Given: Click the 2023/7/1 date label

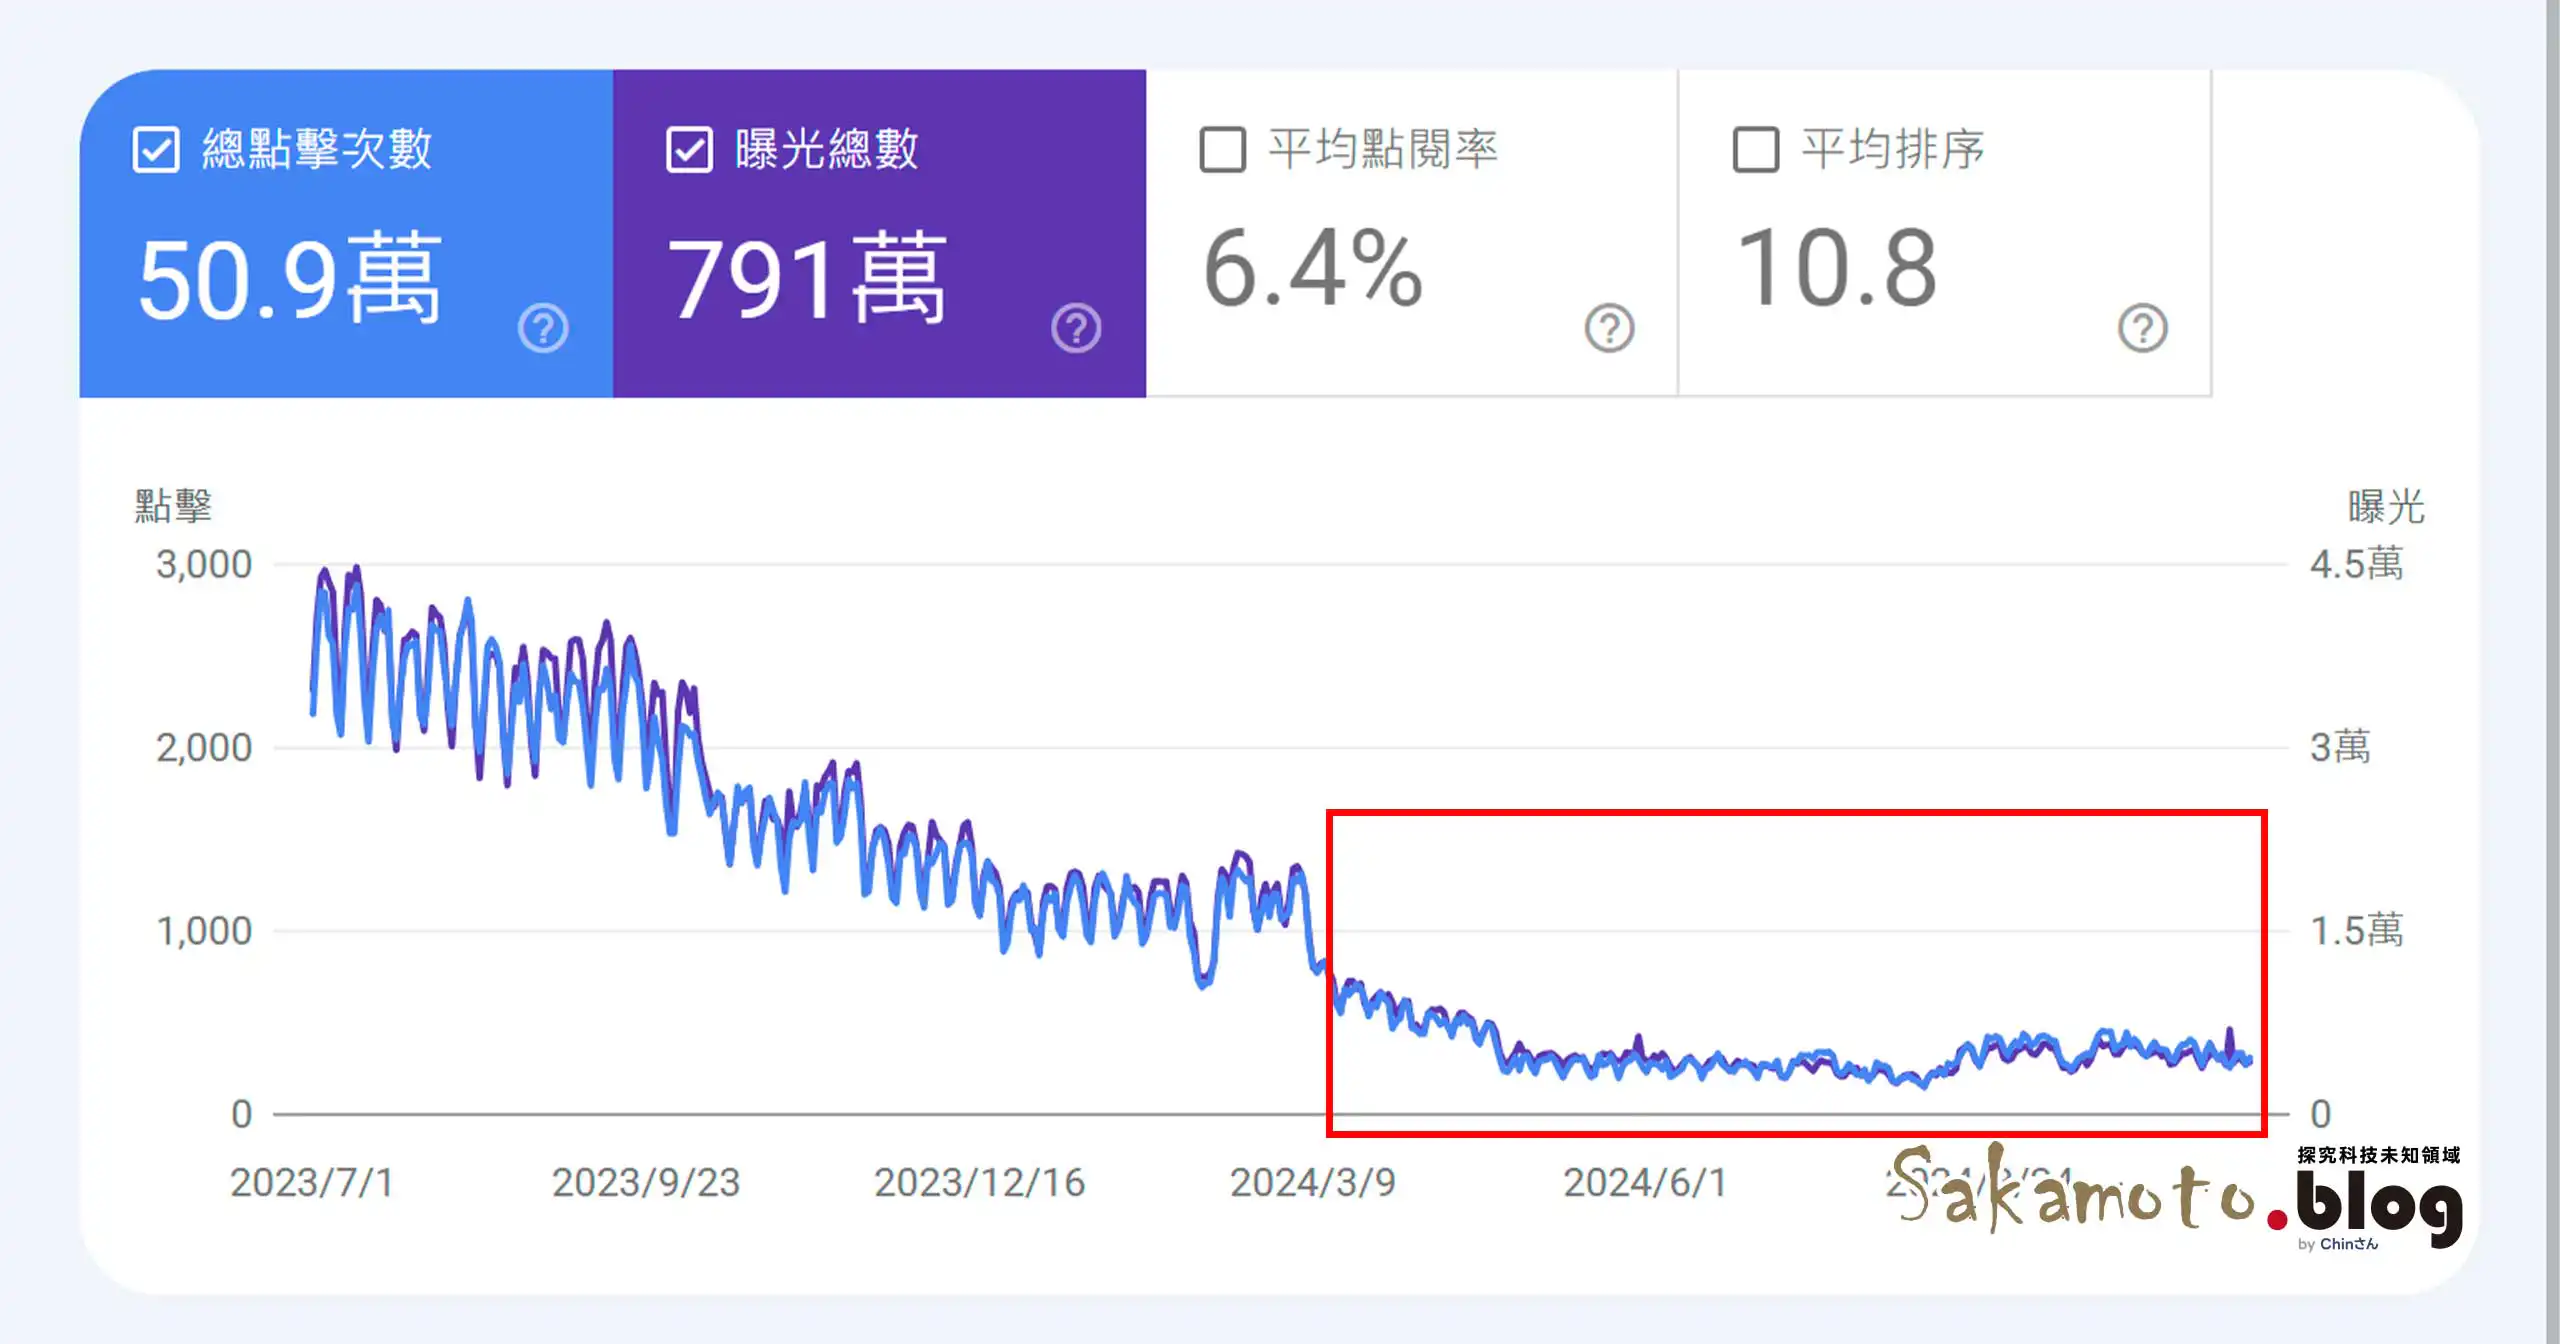Looking at the screenshot, I should pos(311,1182).
